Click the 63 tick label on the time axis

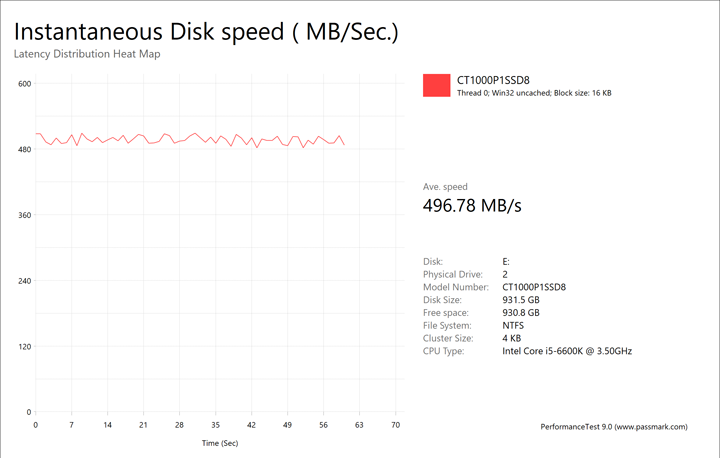pyautogui.click(x=360, y=425)
